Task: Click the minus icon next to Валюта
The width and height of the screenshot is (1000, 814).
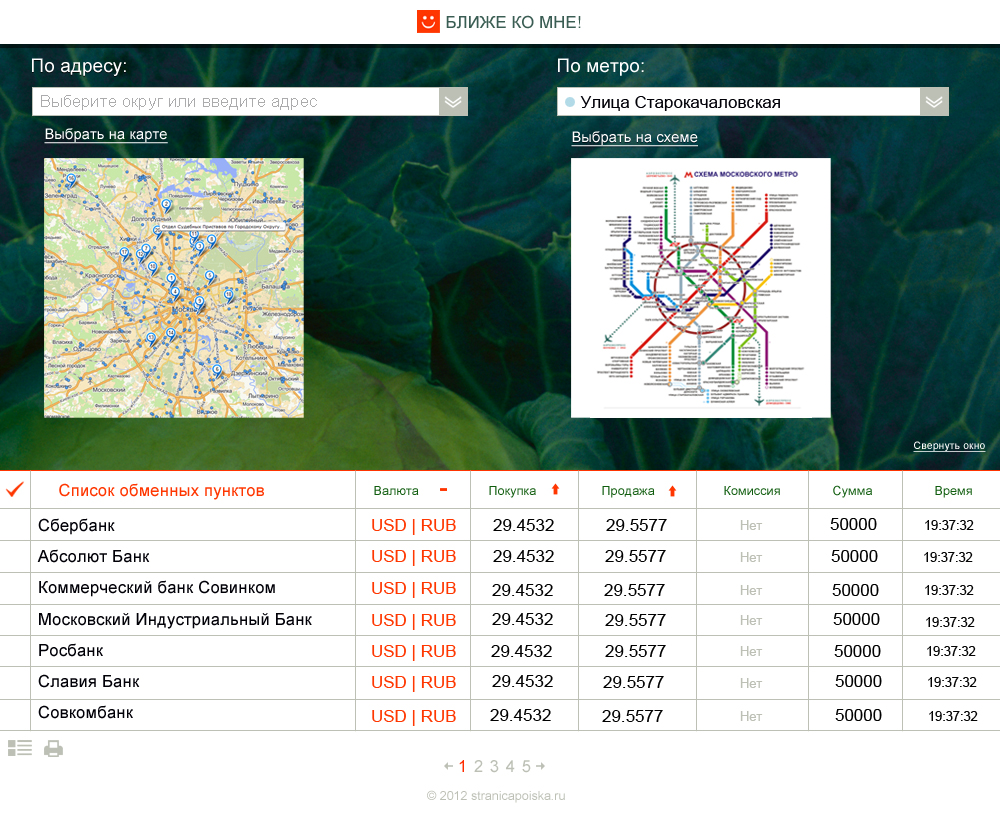Action: (x=443, y=490)
